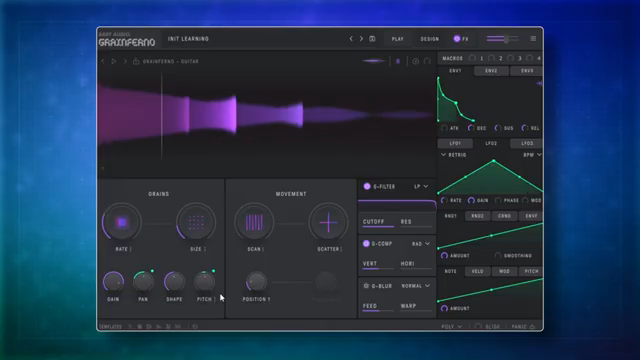
Task: Select the previous sample arrow
Action: (x=103, y=61)
